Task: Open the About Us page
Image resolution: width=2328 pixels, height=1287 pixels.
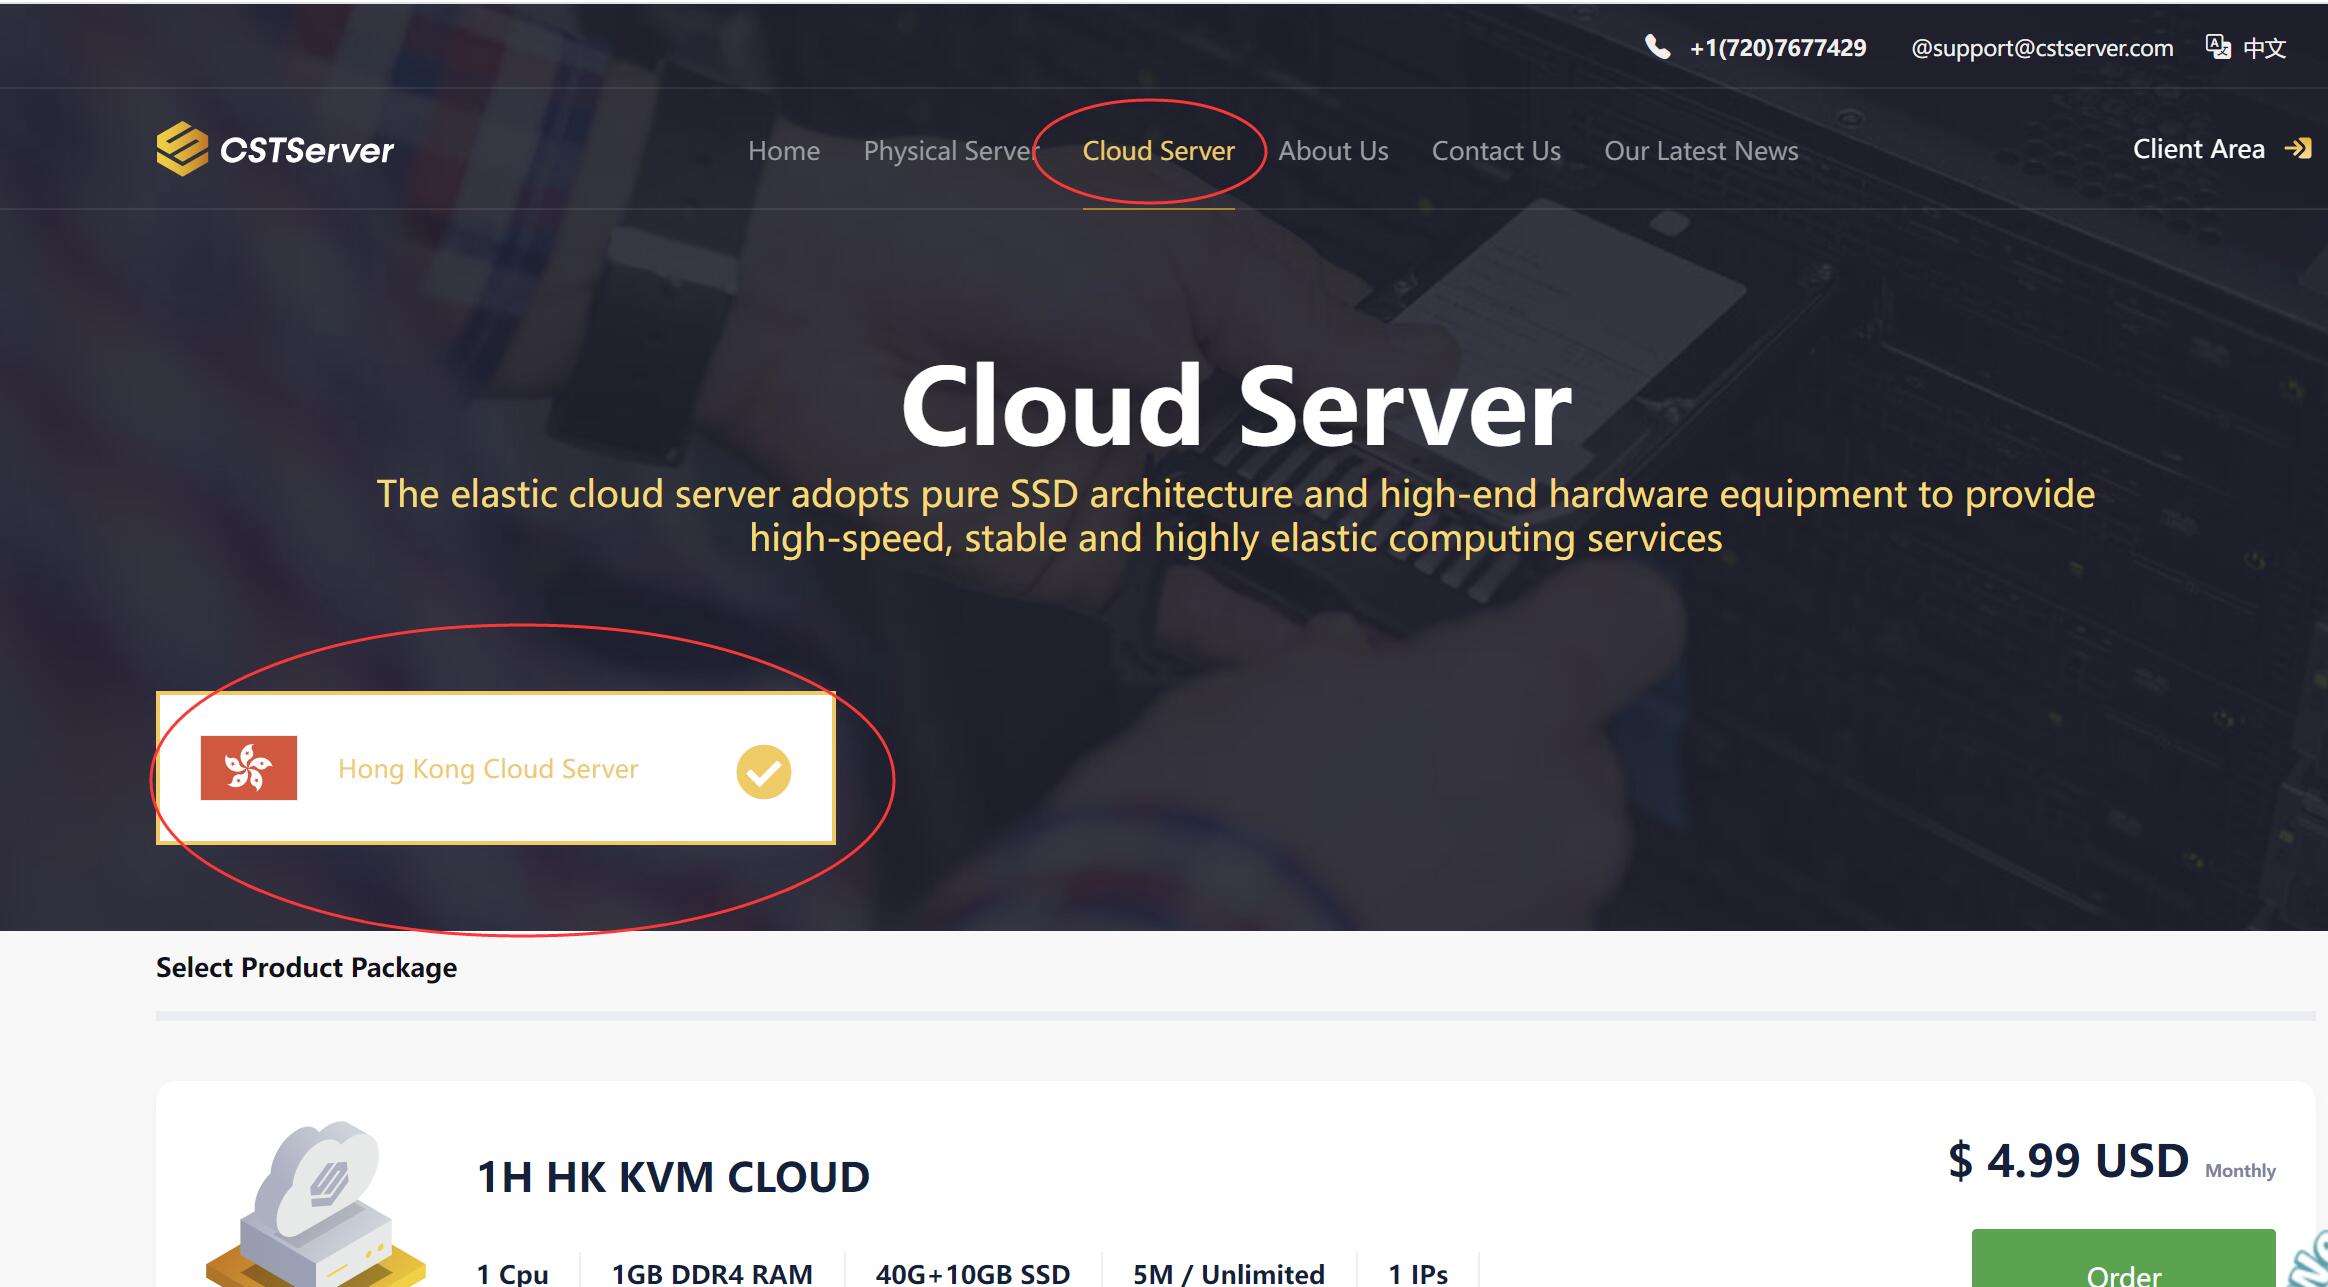Action: tap(1333, 151)
